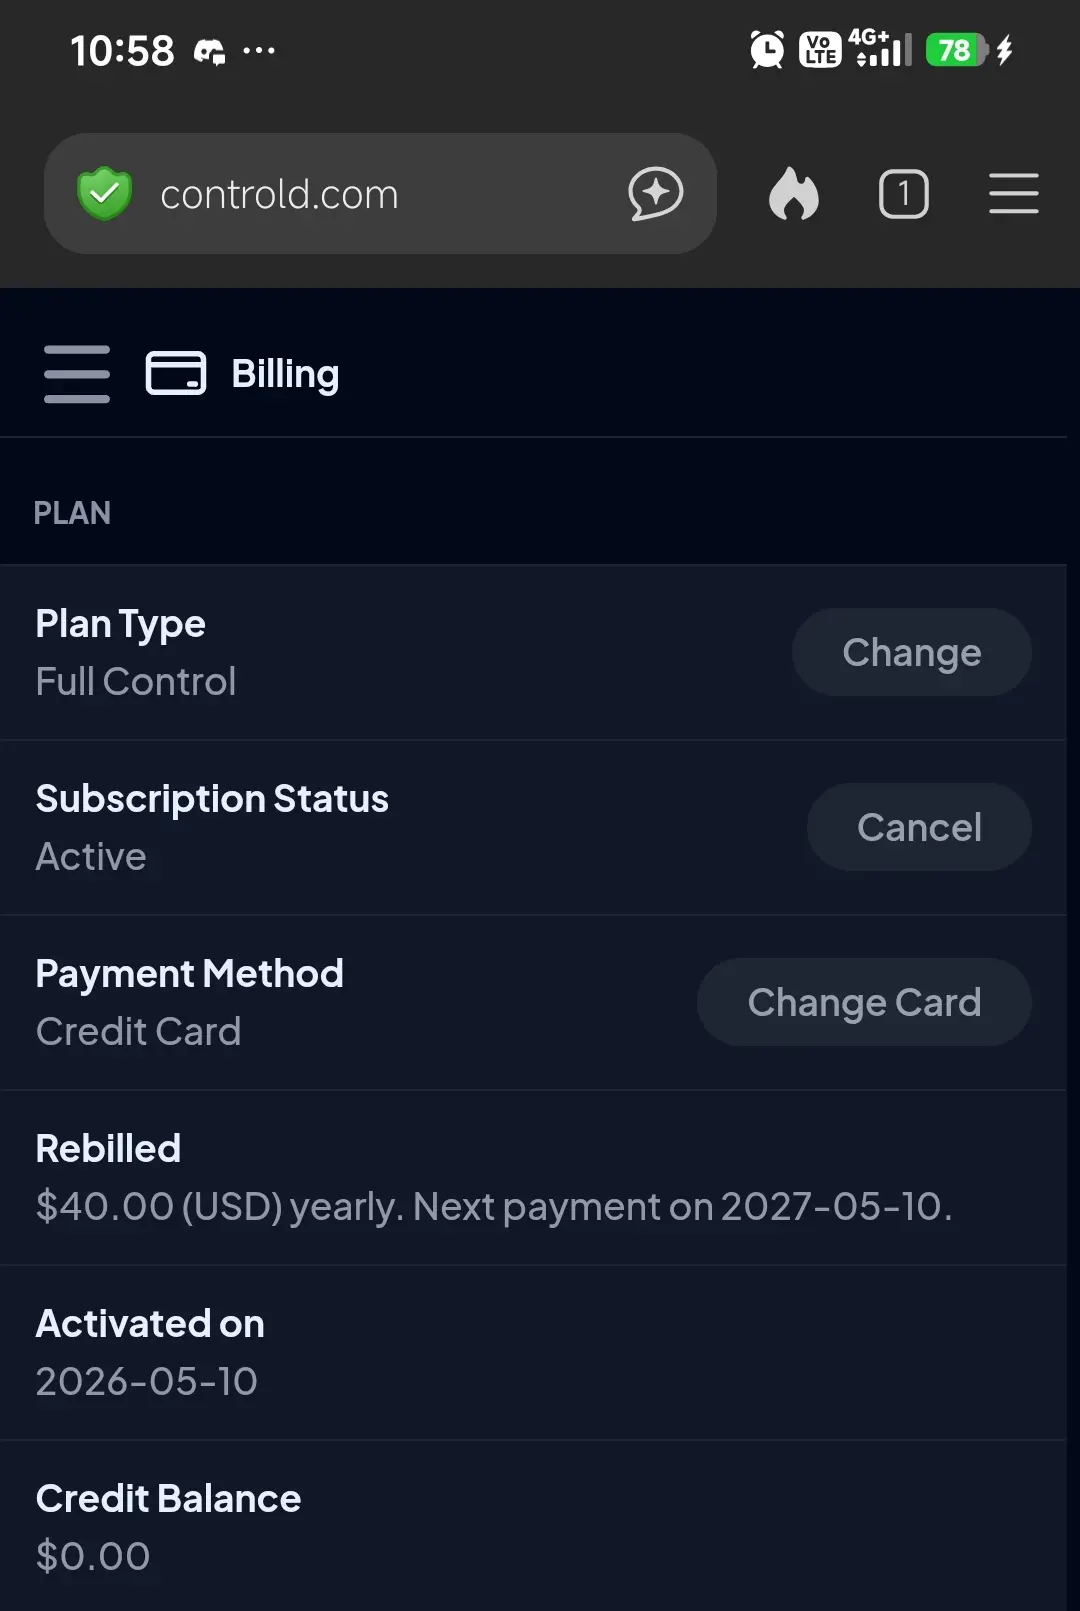The height and width of the screenshot is (1611, 1080).
Task: Select the Billing page title
Action: tap(285, 374)
